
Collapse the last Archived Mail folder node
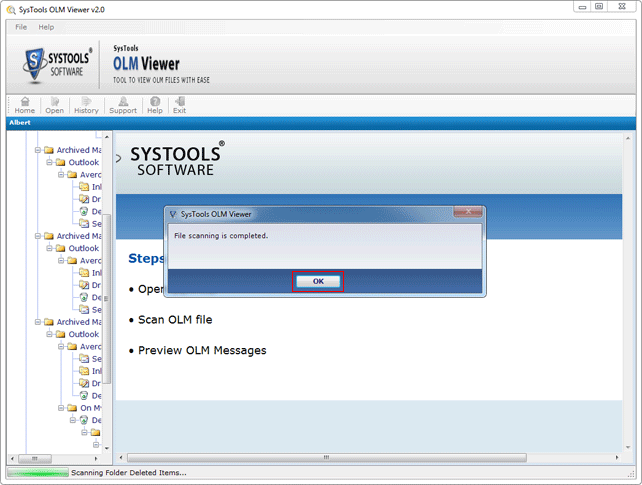[38, 322]
